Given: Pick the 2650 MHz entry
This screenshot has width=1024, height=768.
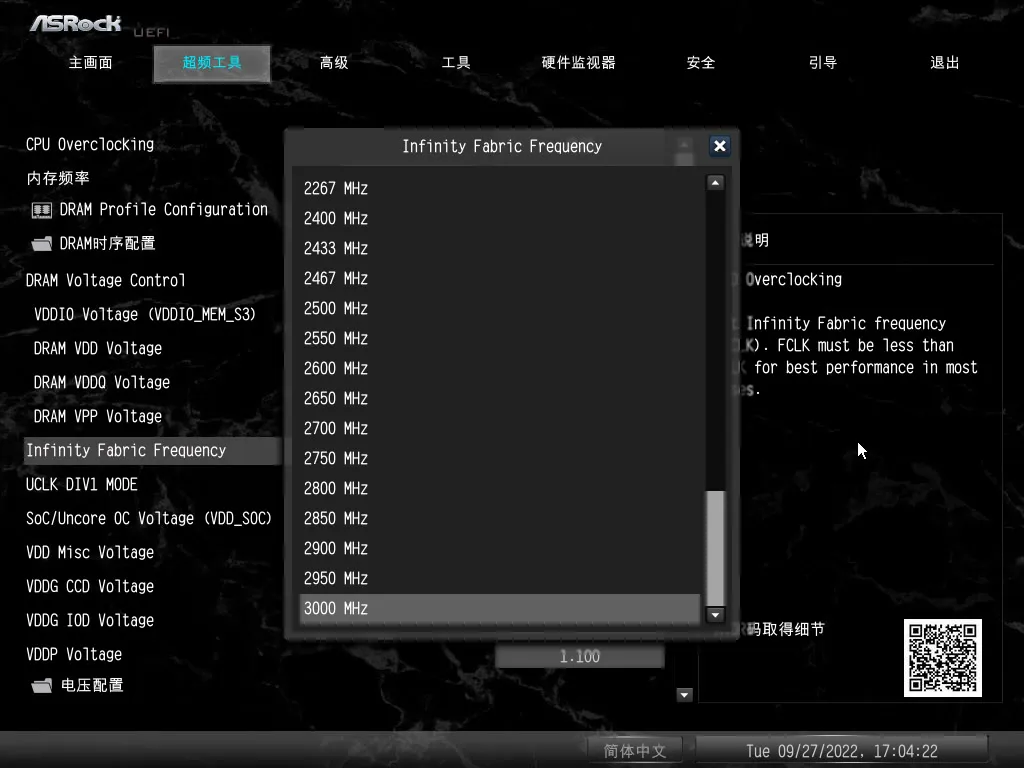Looking at the screenshot, I should [500, 399].
